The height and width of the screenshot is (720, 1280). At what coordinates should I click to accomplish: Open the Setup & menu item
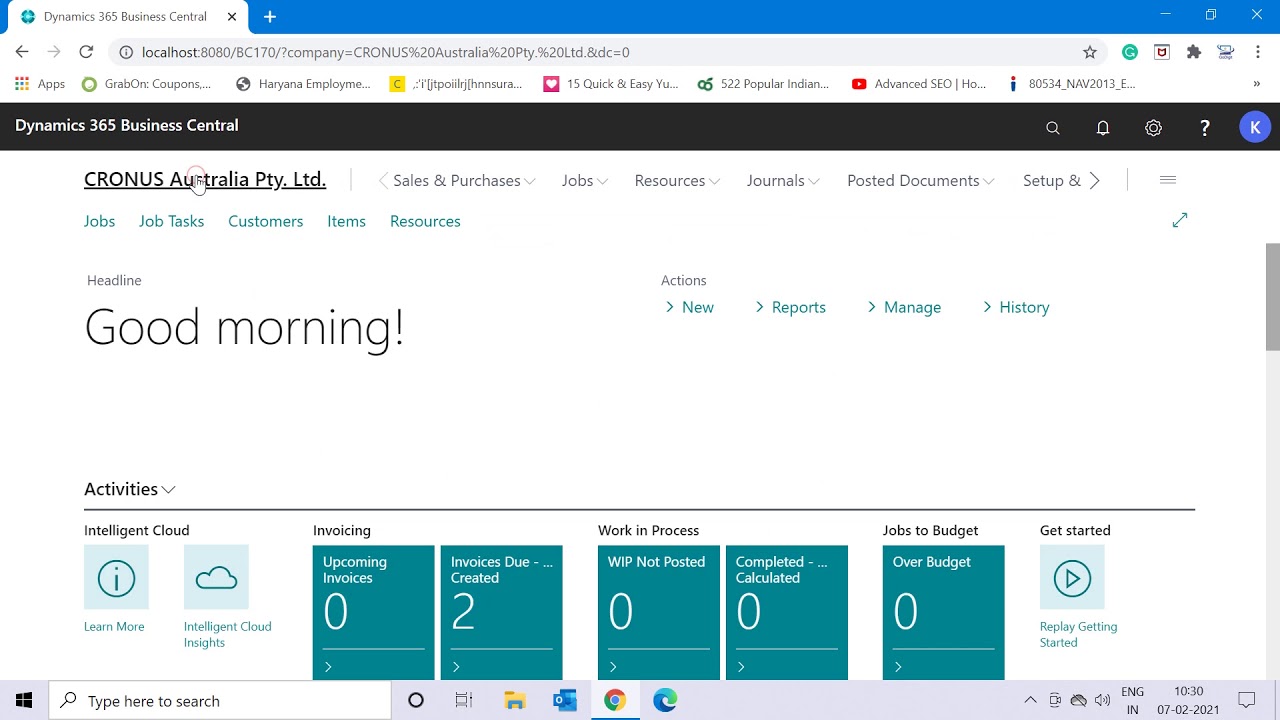coord(1051,180)
